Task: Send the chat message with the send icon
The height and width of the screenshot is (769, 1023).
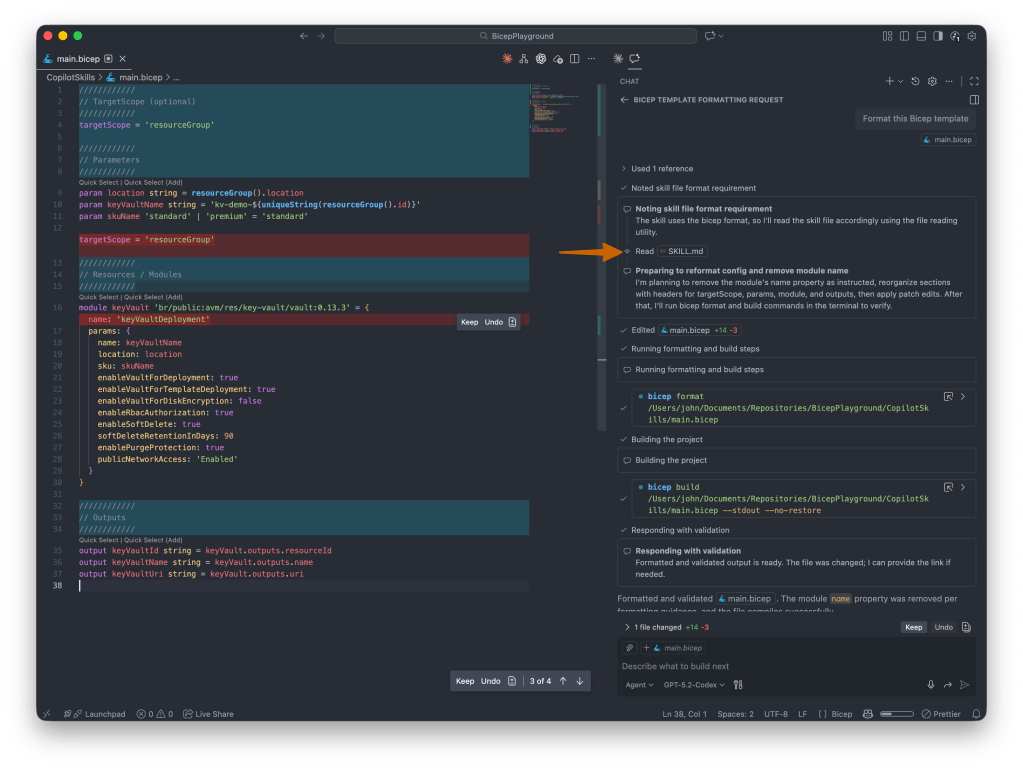Action: 965,684
